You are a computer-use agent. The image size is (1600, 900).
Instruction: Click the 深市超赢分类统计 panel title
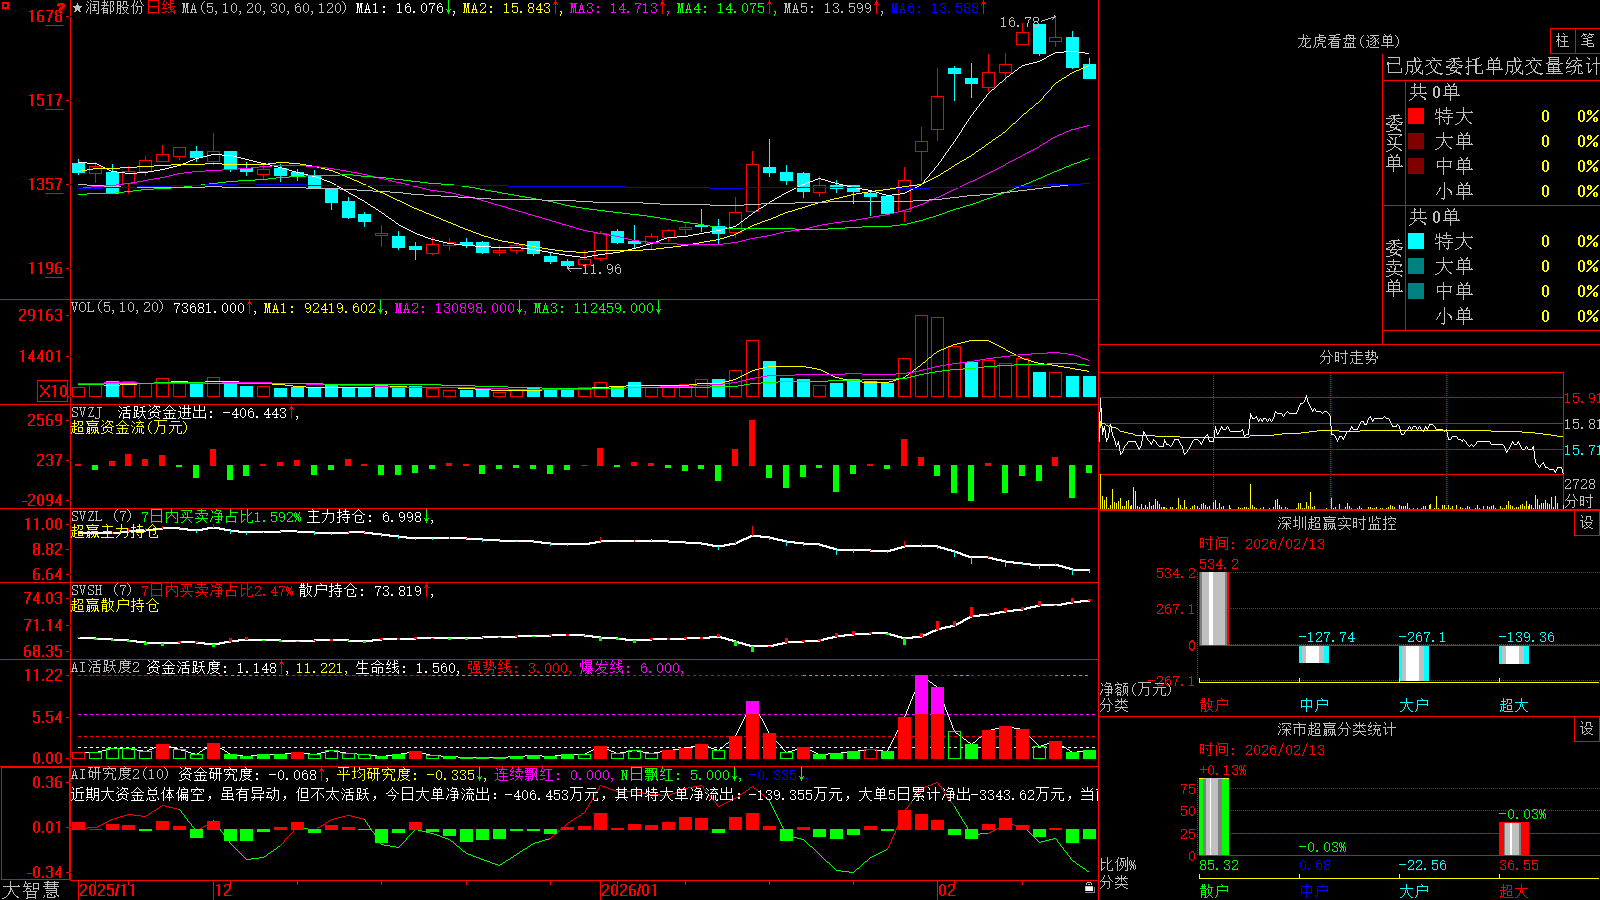click(x=1336, y=729)
